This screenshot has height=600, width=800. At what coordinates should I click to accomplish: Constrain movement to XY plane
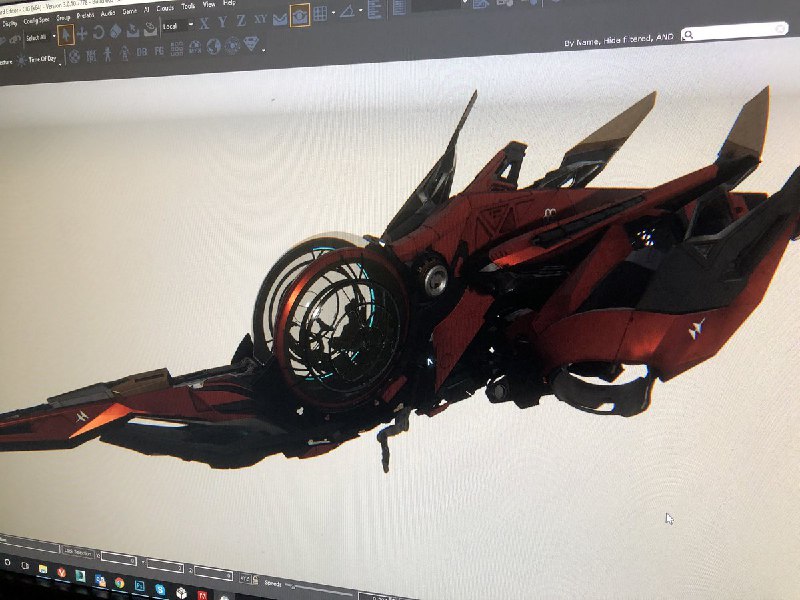point(260,19)
